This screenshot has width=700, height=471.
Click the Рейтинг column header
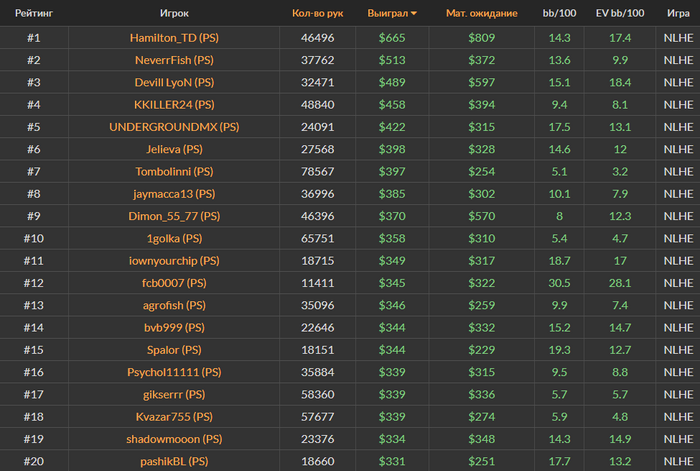click(x=34, y=14)
